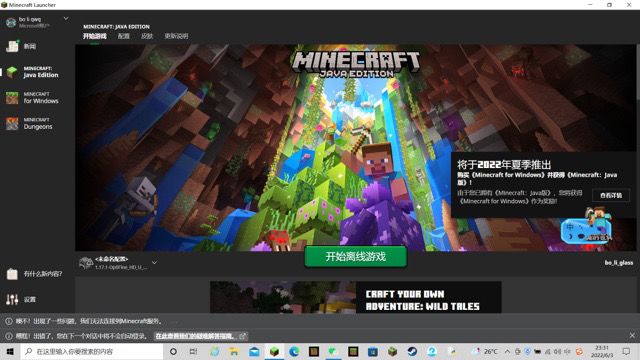Click the Minecraft Java Edition logo banner

(356, 64)
